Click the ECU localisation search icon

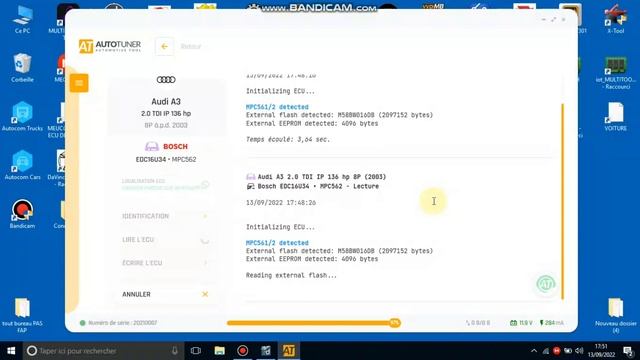click(x=205, y=185)
